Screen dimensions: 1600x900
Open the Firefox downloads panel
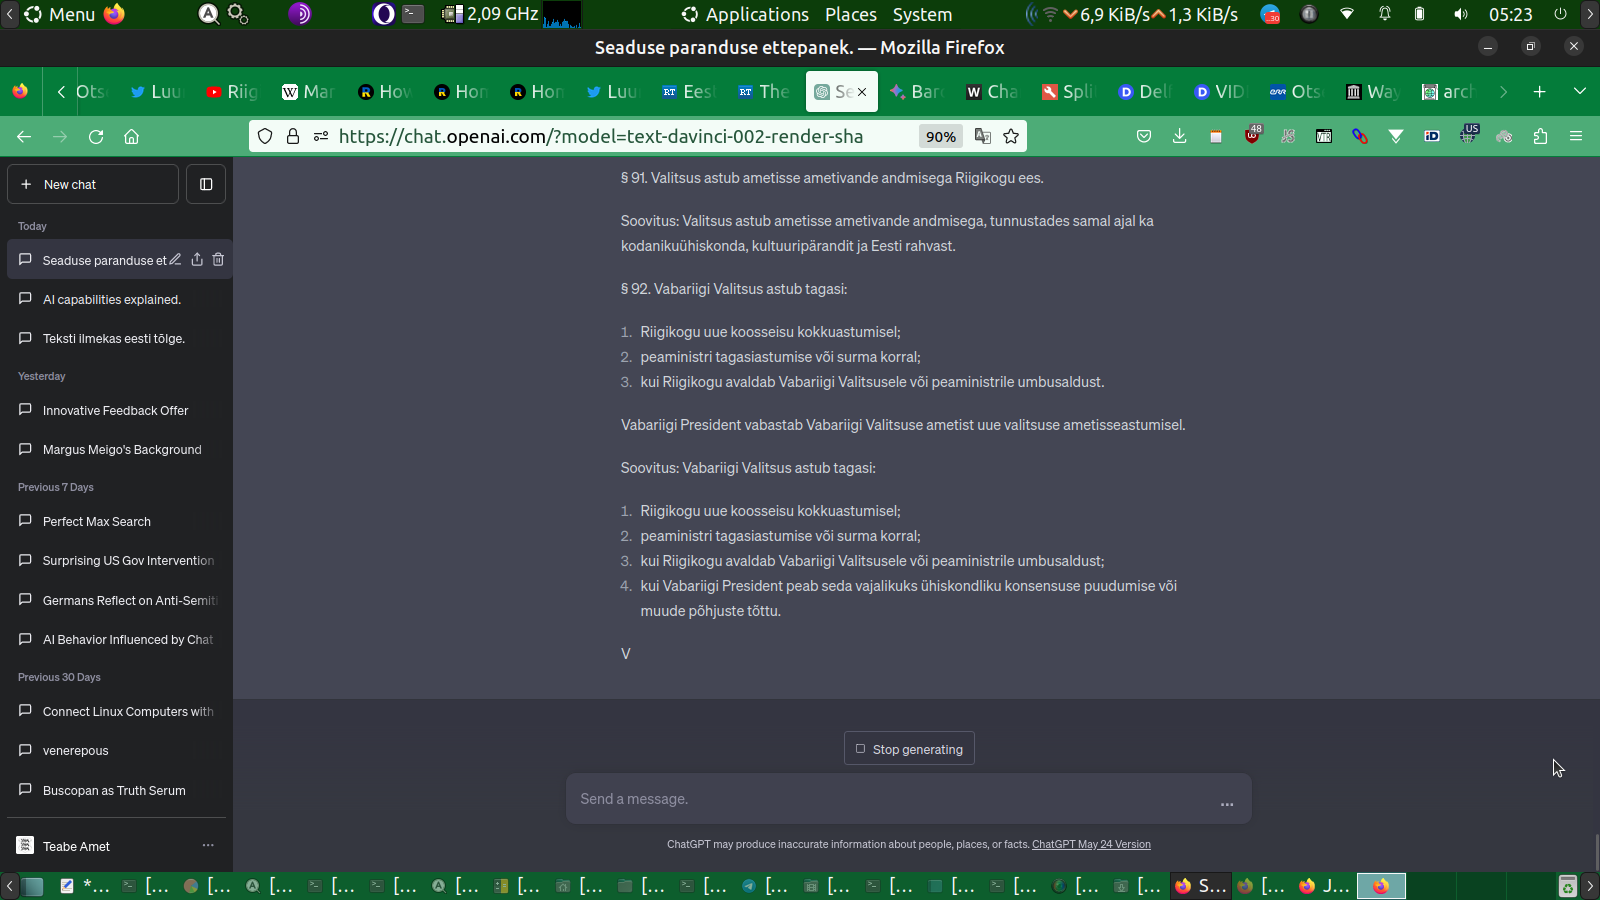coord(1180,136)
